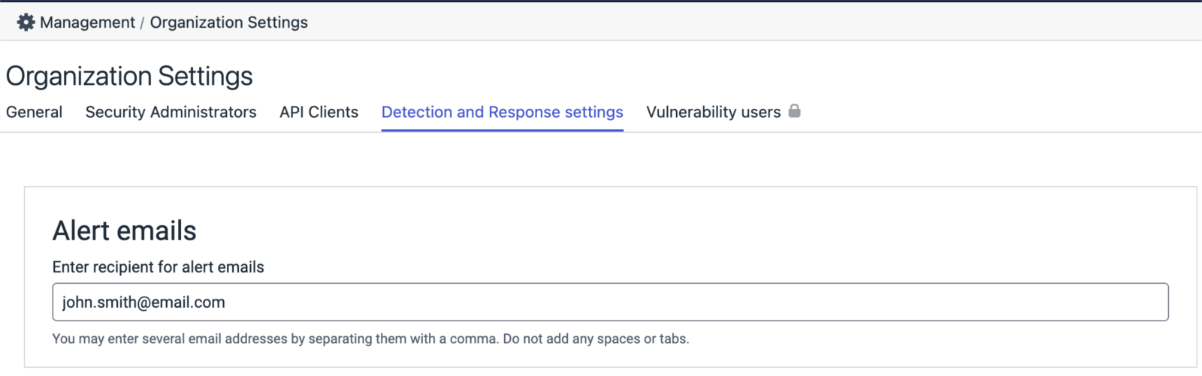Click empty space right of the email address
Image resolution: width=1202 pixels, height=376 pixels.
(x=700, y=302)
